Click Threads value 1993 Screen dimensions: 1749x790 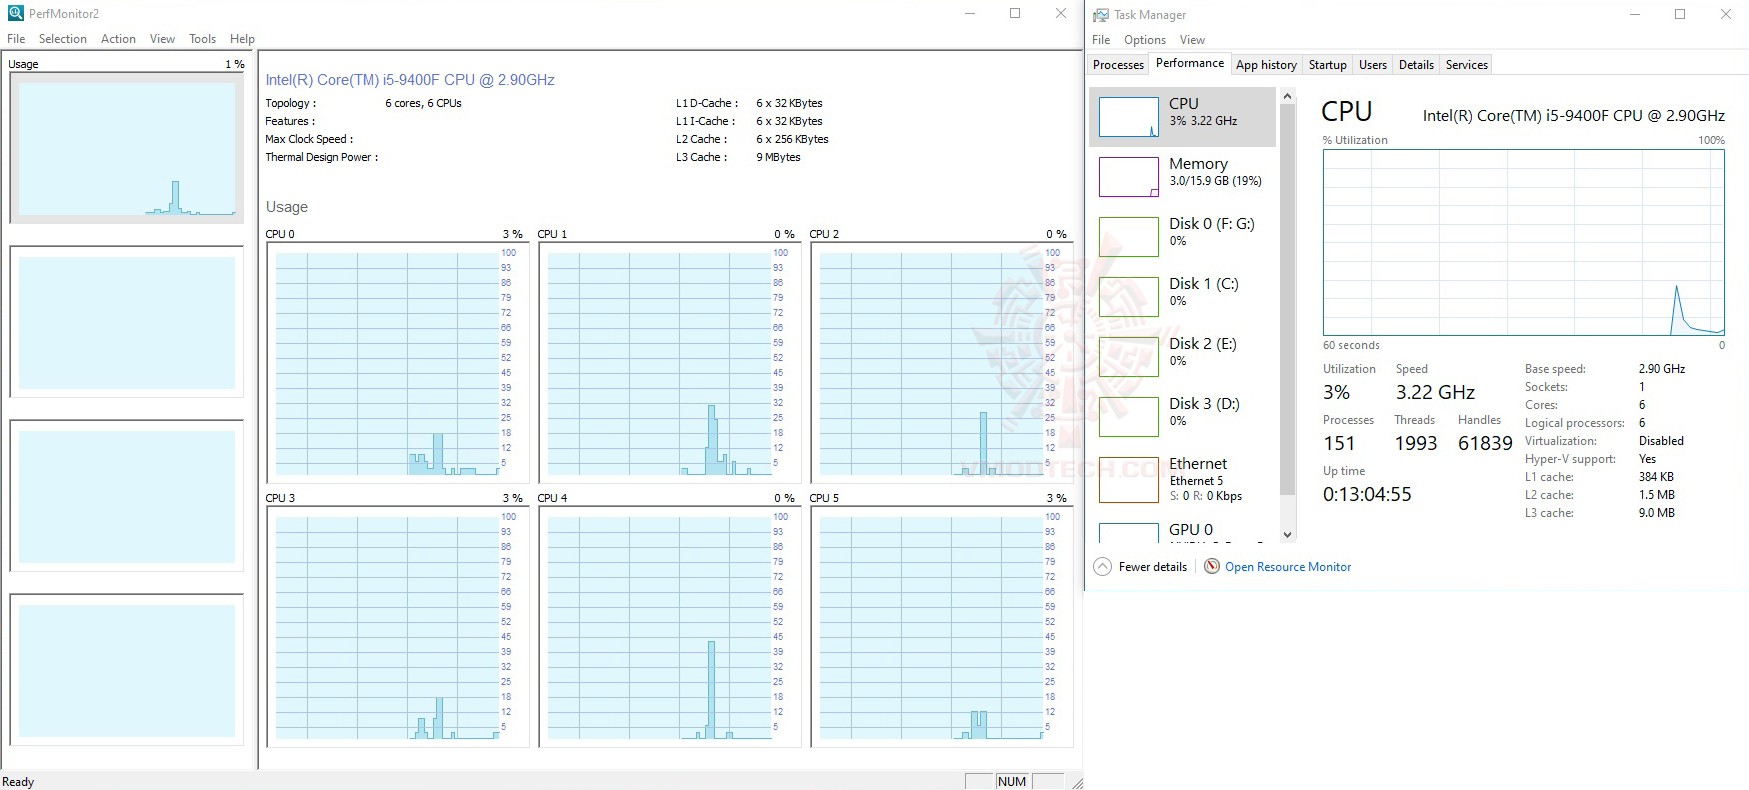(1415, 443)
